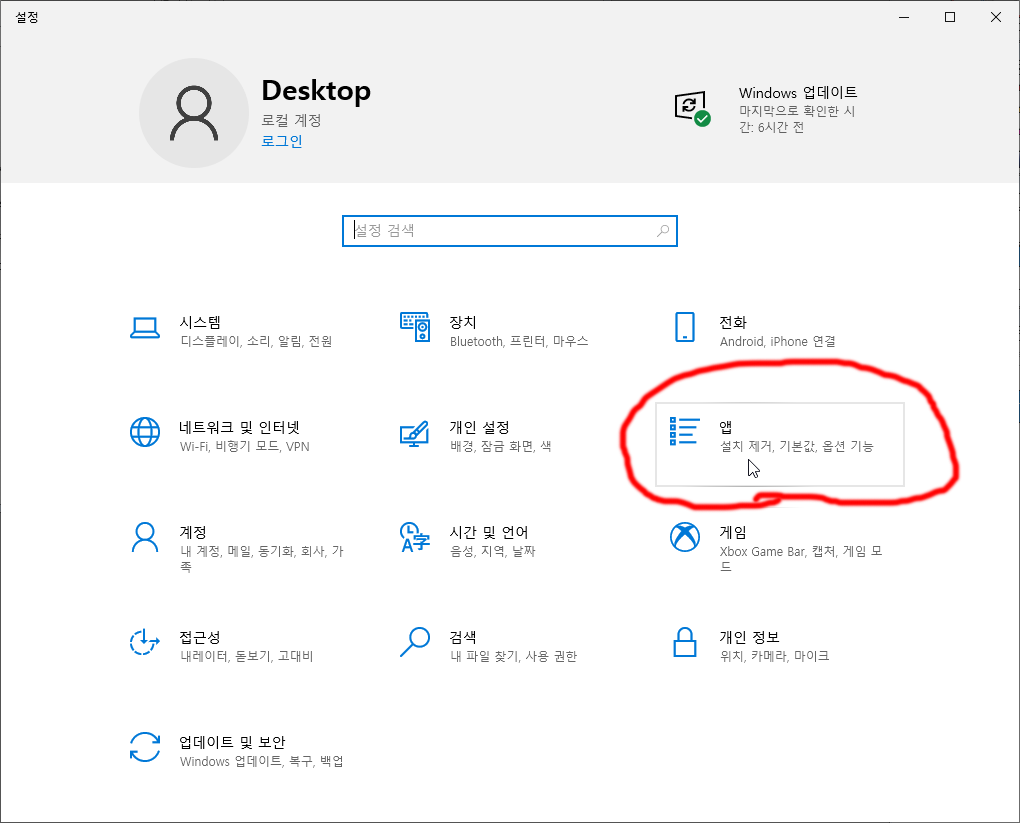The width and height of the screenshot is (1020, 823).
Task: Click the 로그인 sign-in link
Action: point(282,141)
